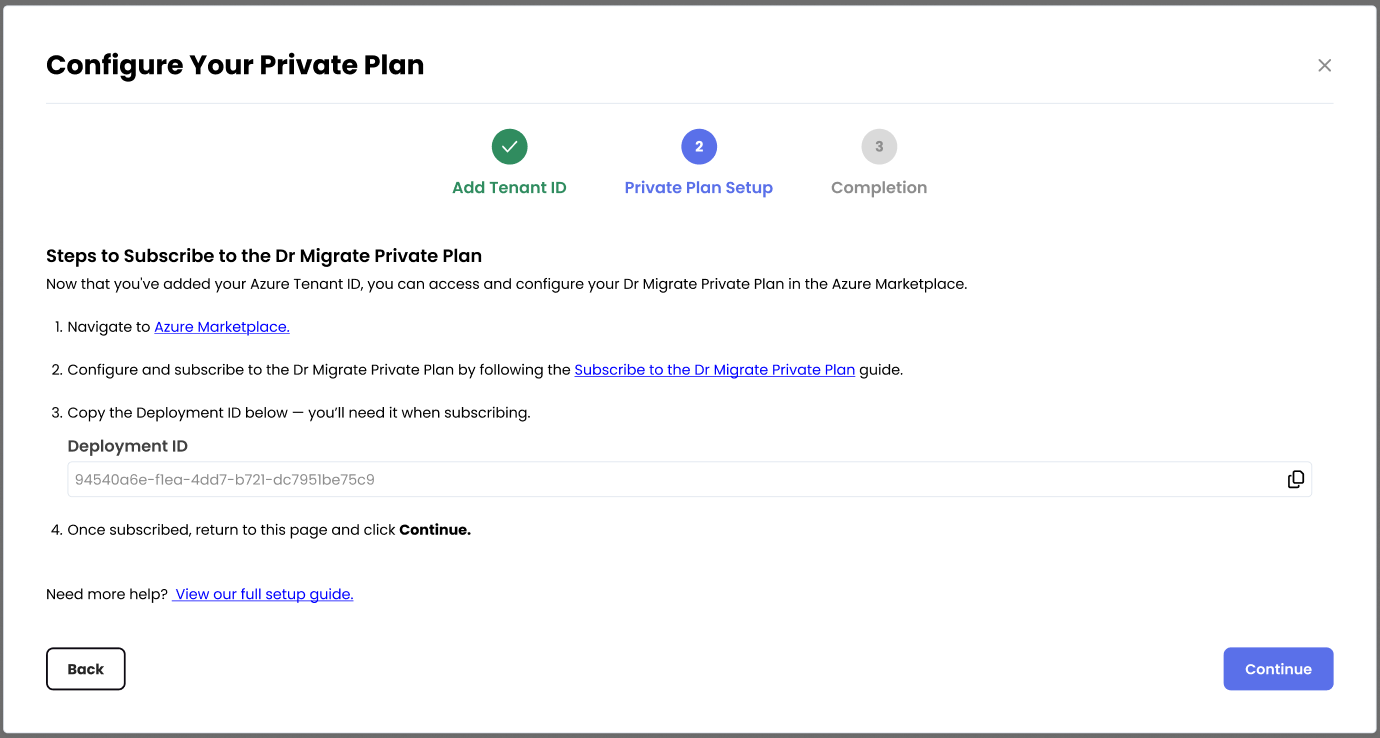This screenshot has width=1380, height=738.
Task: Focus the Deployment ID text field
Action: (x=689, y=479)
